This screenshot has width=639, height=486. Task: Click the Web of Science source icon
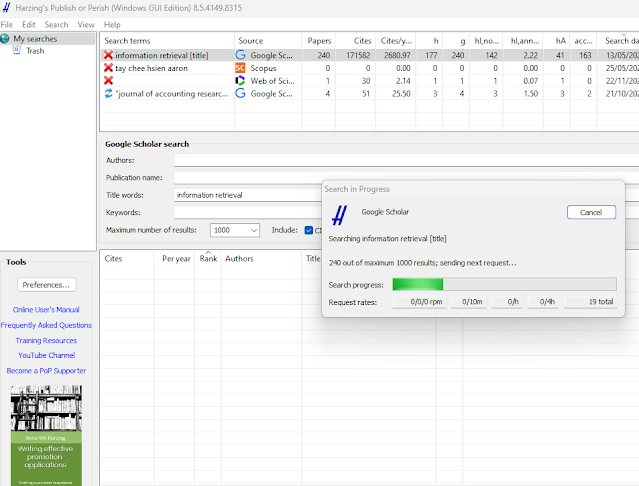[x=240, y=81]
